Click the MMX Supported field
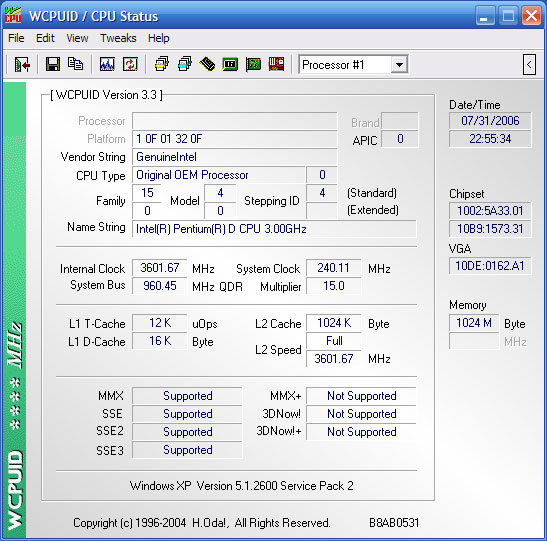547x541 pixels. point(187,396)
